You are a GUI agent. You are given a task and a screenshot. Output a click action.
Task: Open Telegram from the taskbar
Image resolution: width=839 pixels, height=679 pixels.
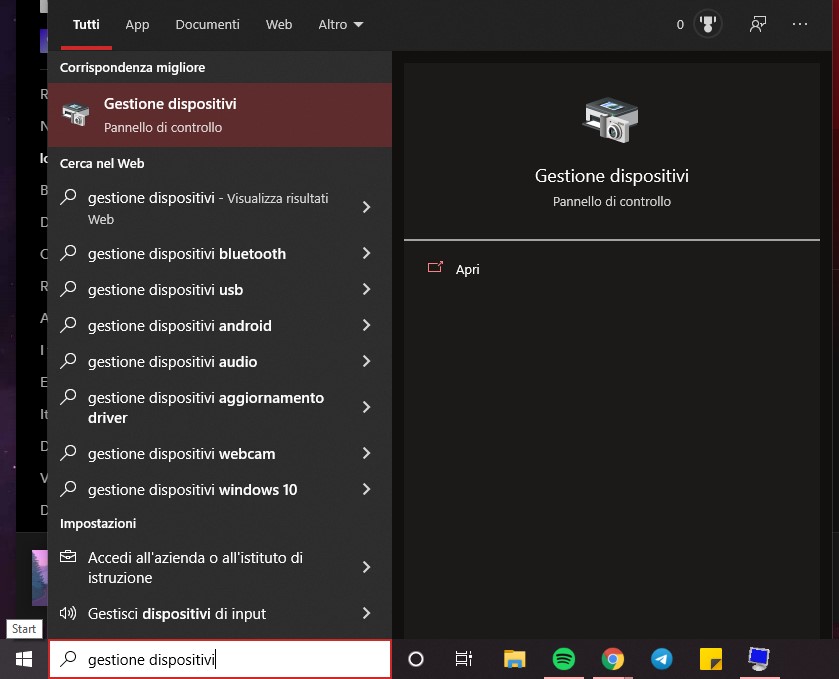pyautogui.click(x=662, y=659)
